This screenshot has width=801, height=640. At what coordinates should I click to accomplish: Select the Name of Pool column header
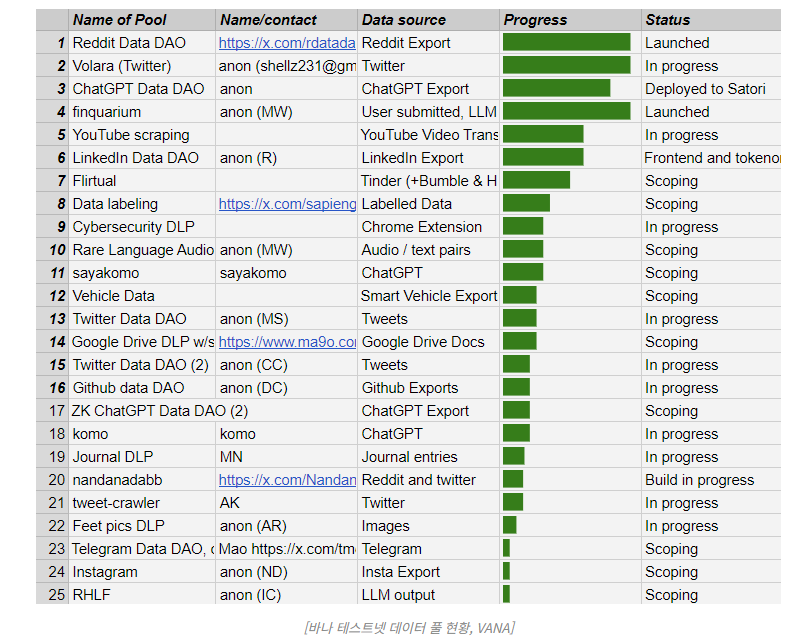pyautogui.click(x=120, y=20)
